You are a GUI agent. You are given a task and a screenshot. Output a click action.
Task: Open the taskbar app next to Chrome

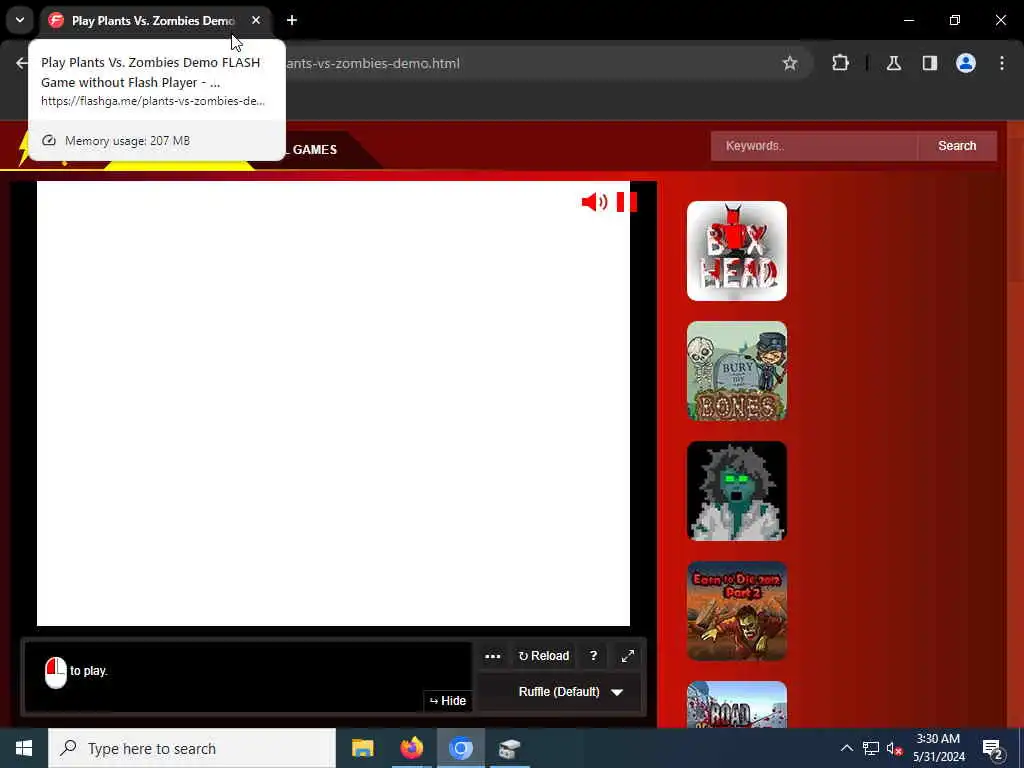click(x=509, y=748)
